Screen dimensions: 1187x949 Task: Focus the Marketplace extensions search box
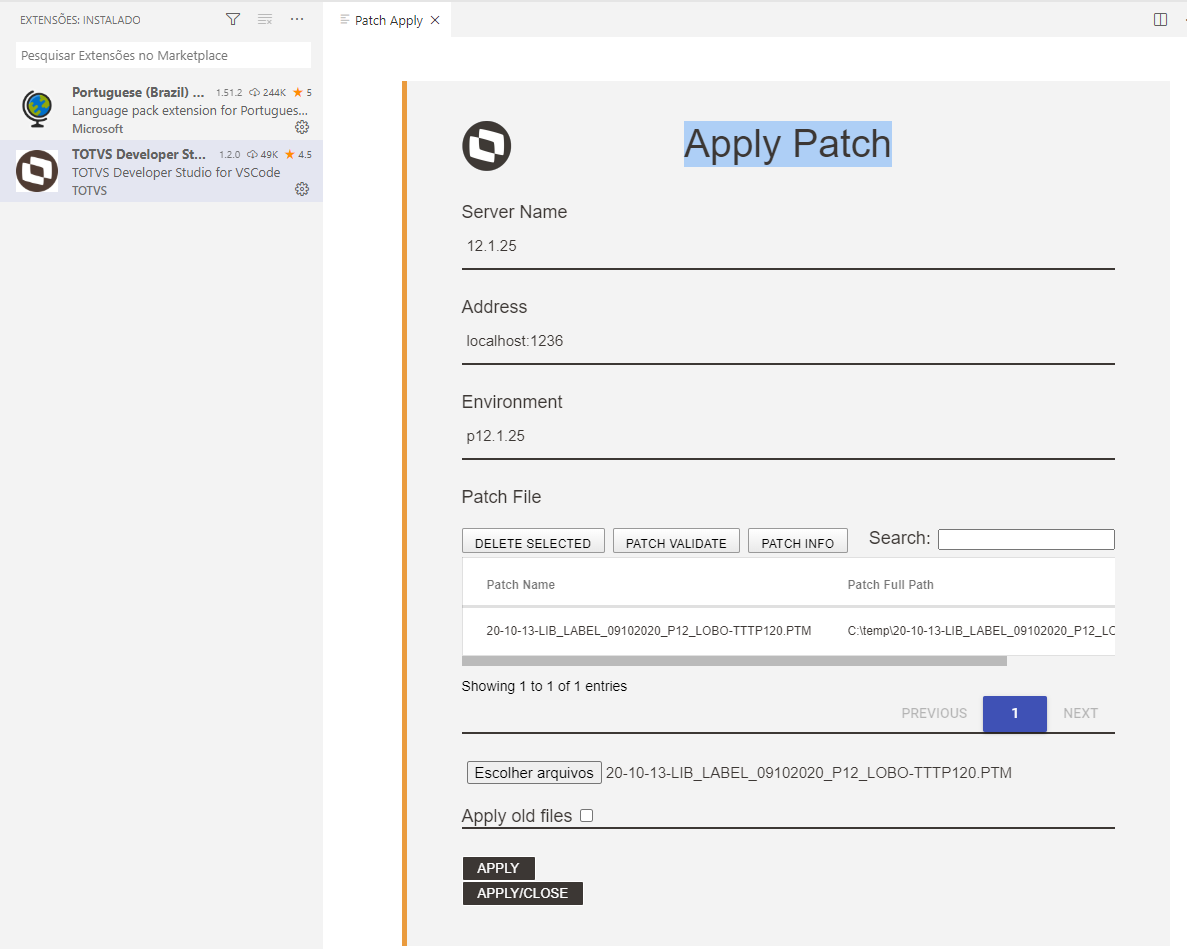click(164, 55)
